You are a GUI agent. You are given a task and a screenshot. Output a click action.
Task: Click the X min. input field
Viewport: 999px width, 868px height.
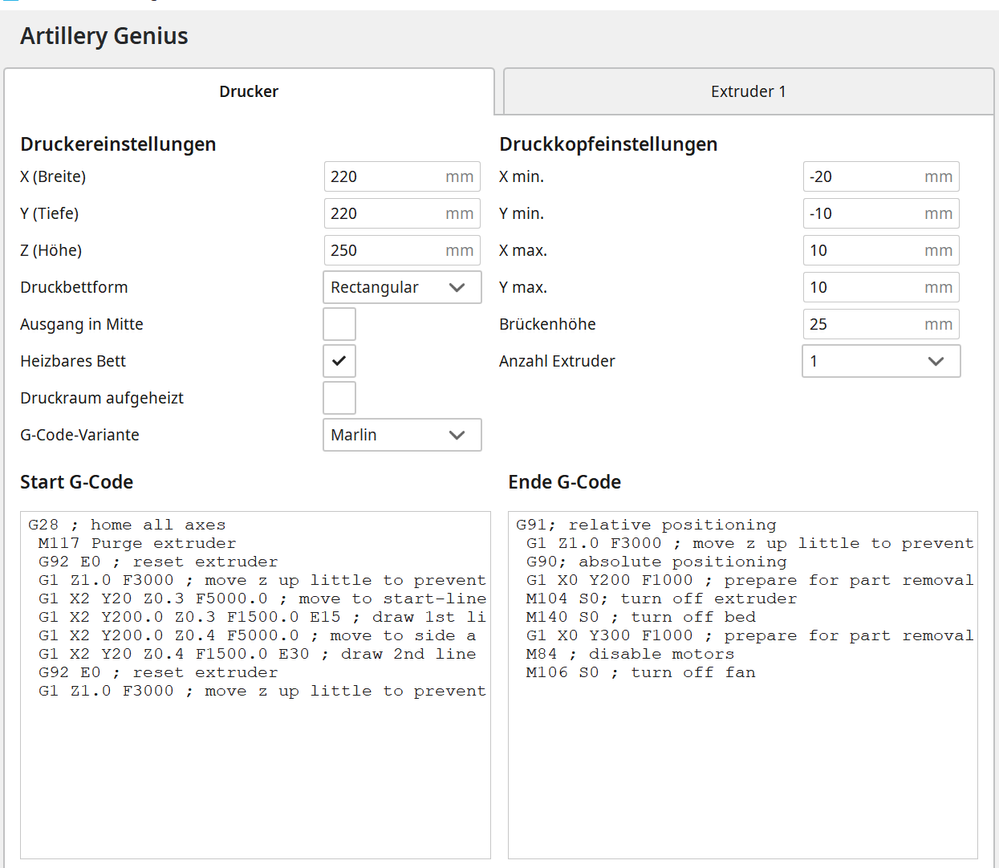coord(881,177)
